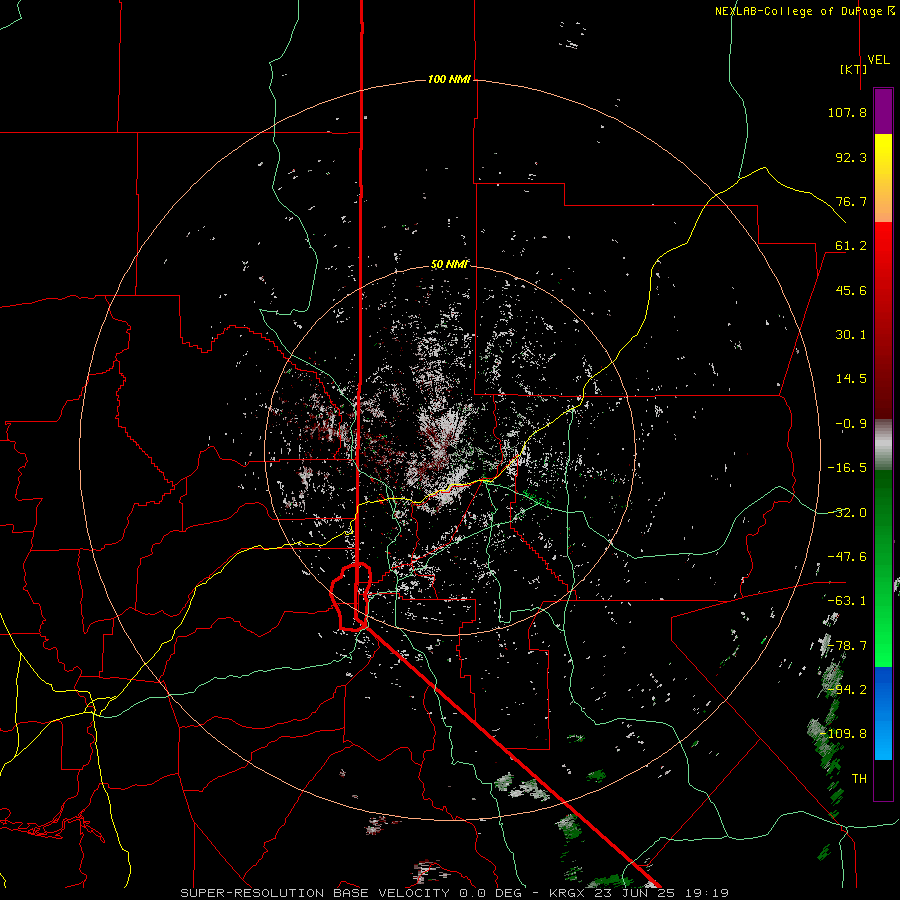Select the 61.2 velocity scale value

coord(851,246)
